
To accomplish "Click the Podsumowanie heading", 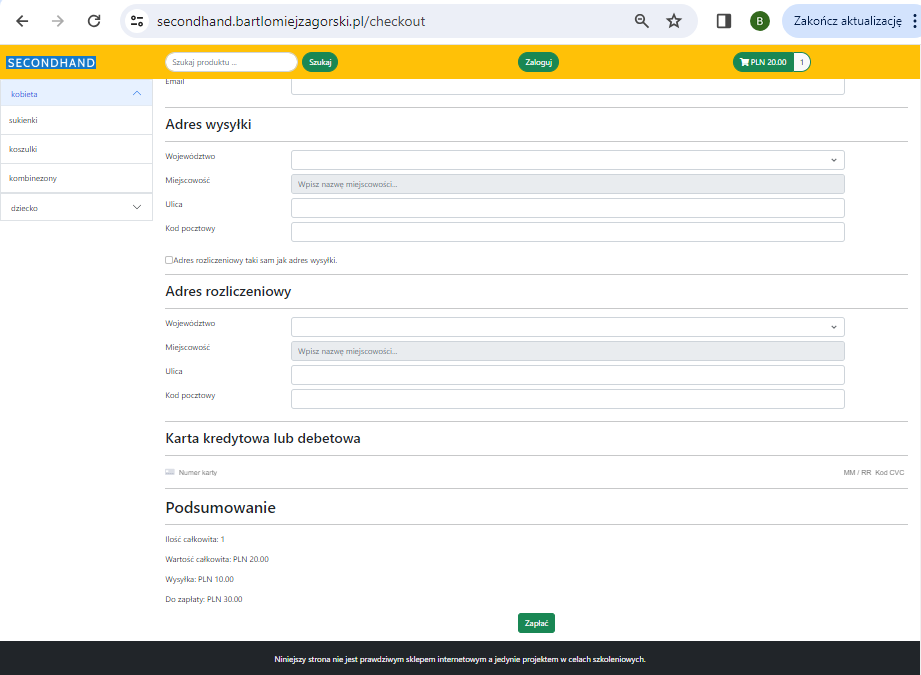I will (x=220, y=508).
